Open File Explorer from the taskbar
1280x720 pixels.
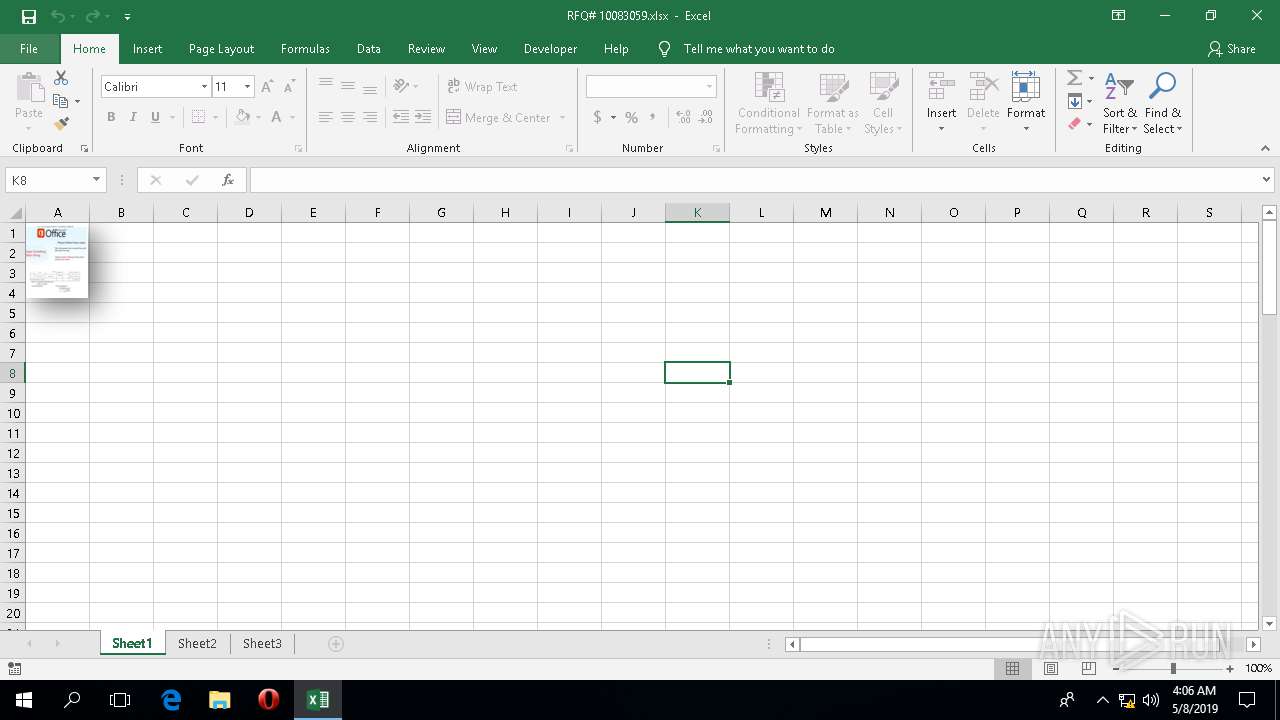click(220, 700)
